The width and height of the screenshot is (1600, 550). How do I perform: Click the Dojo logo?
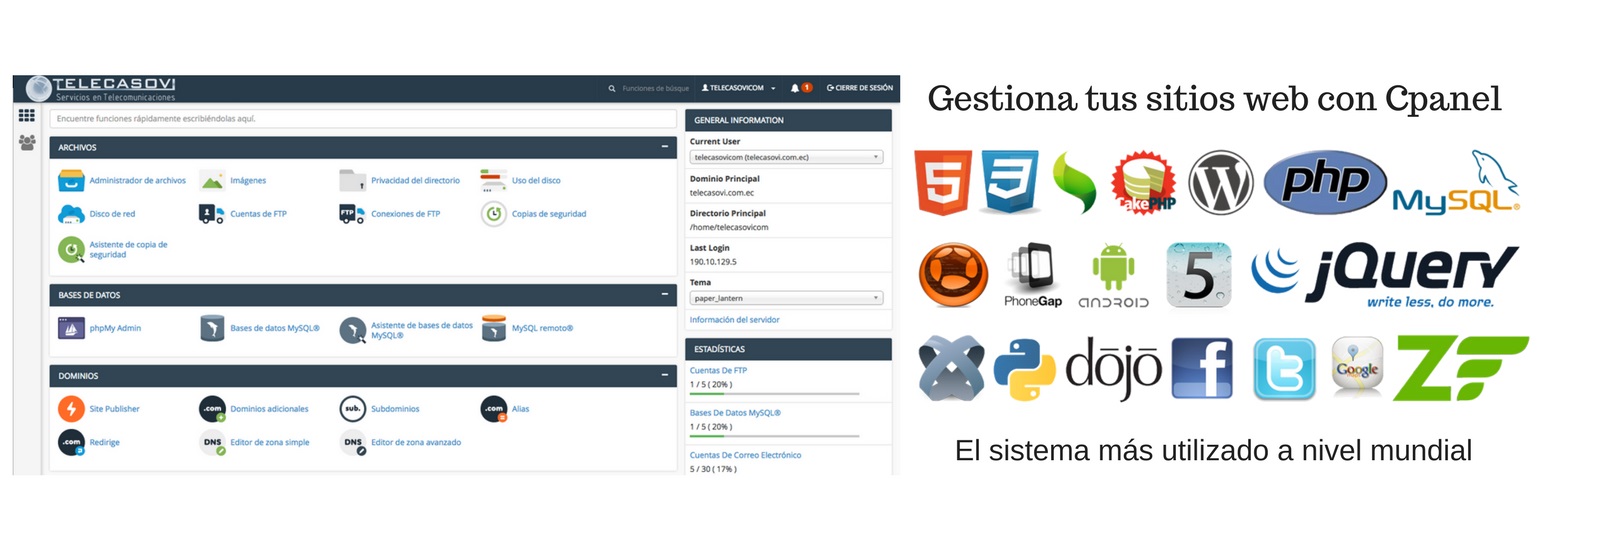tap(1113, 369)
